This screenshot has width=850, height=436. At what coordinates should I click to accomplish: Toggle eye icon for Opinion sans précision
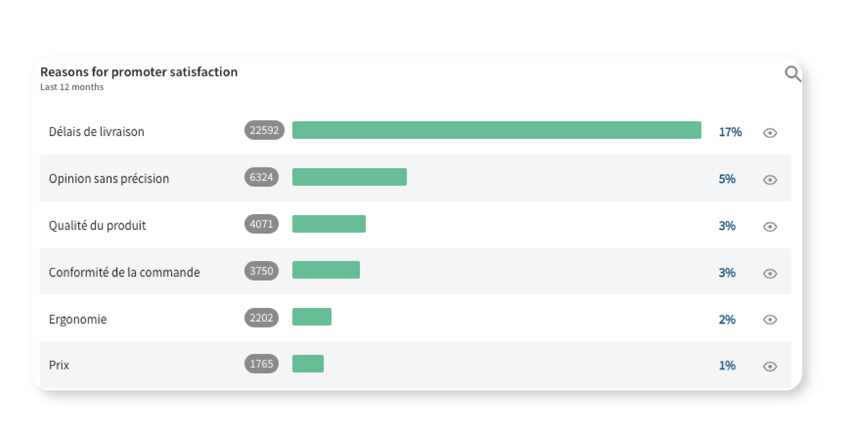pos(770,179)
